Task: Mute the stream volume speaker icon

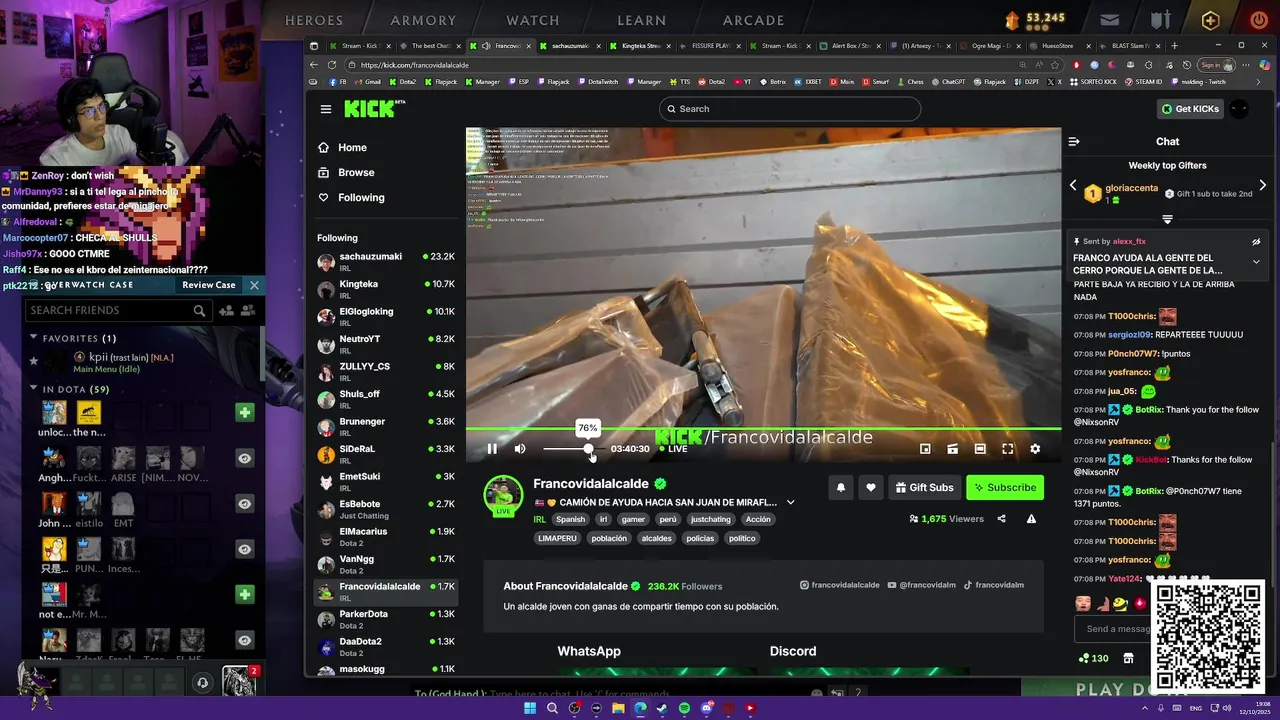Action: [520, 449]
